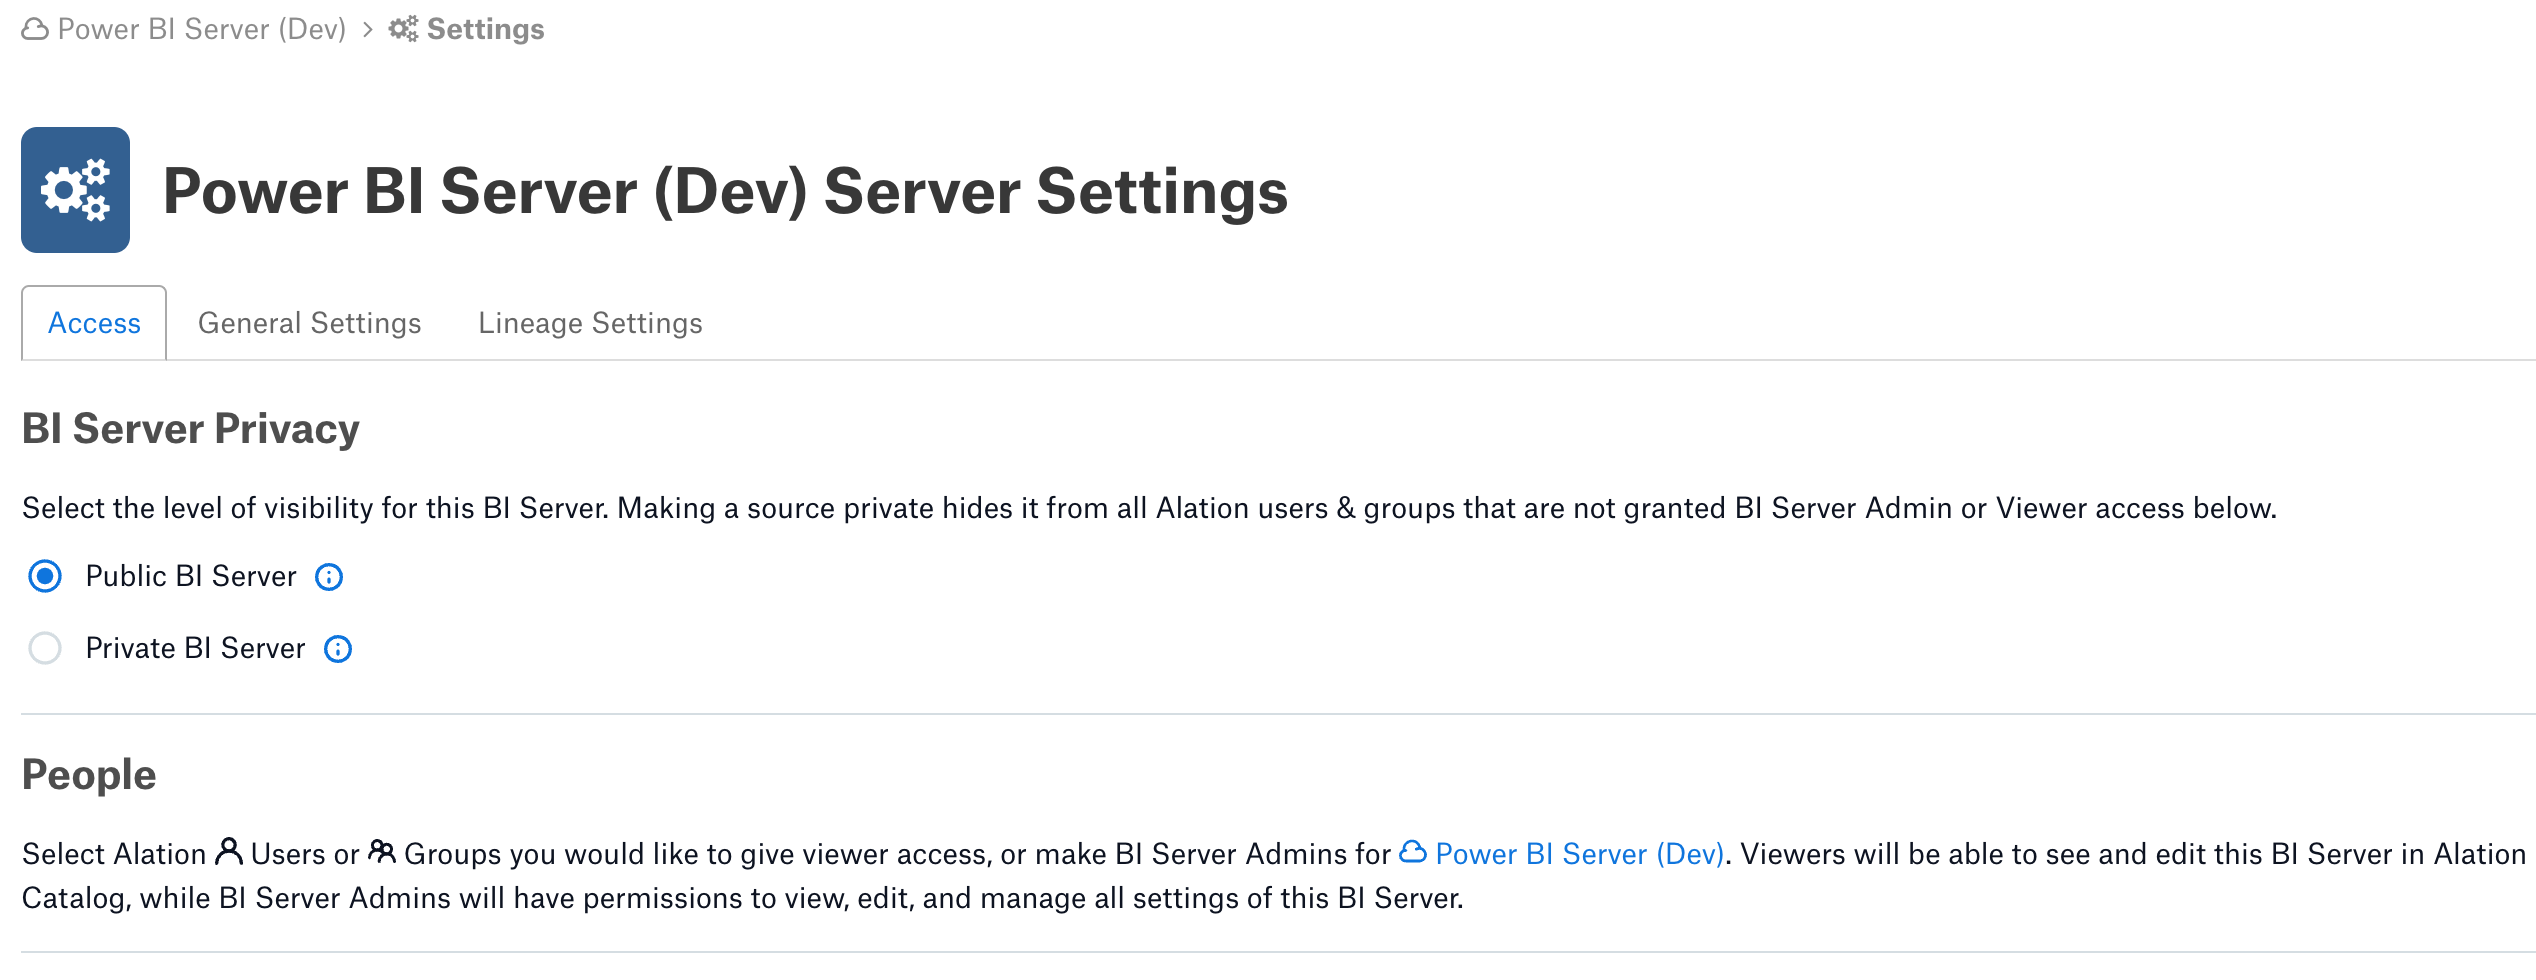The width and height of the screenshot is (2536, 980).
Task: Click the Private BI Server label
Action: point(195,648)
